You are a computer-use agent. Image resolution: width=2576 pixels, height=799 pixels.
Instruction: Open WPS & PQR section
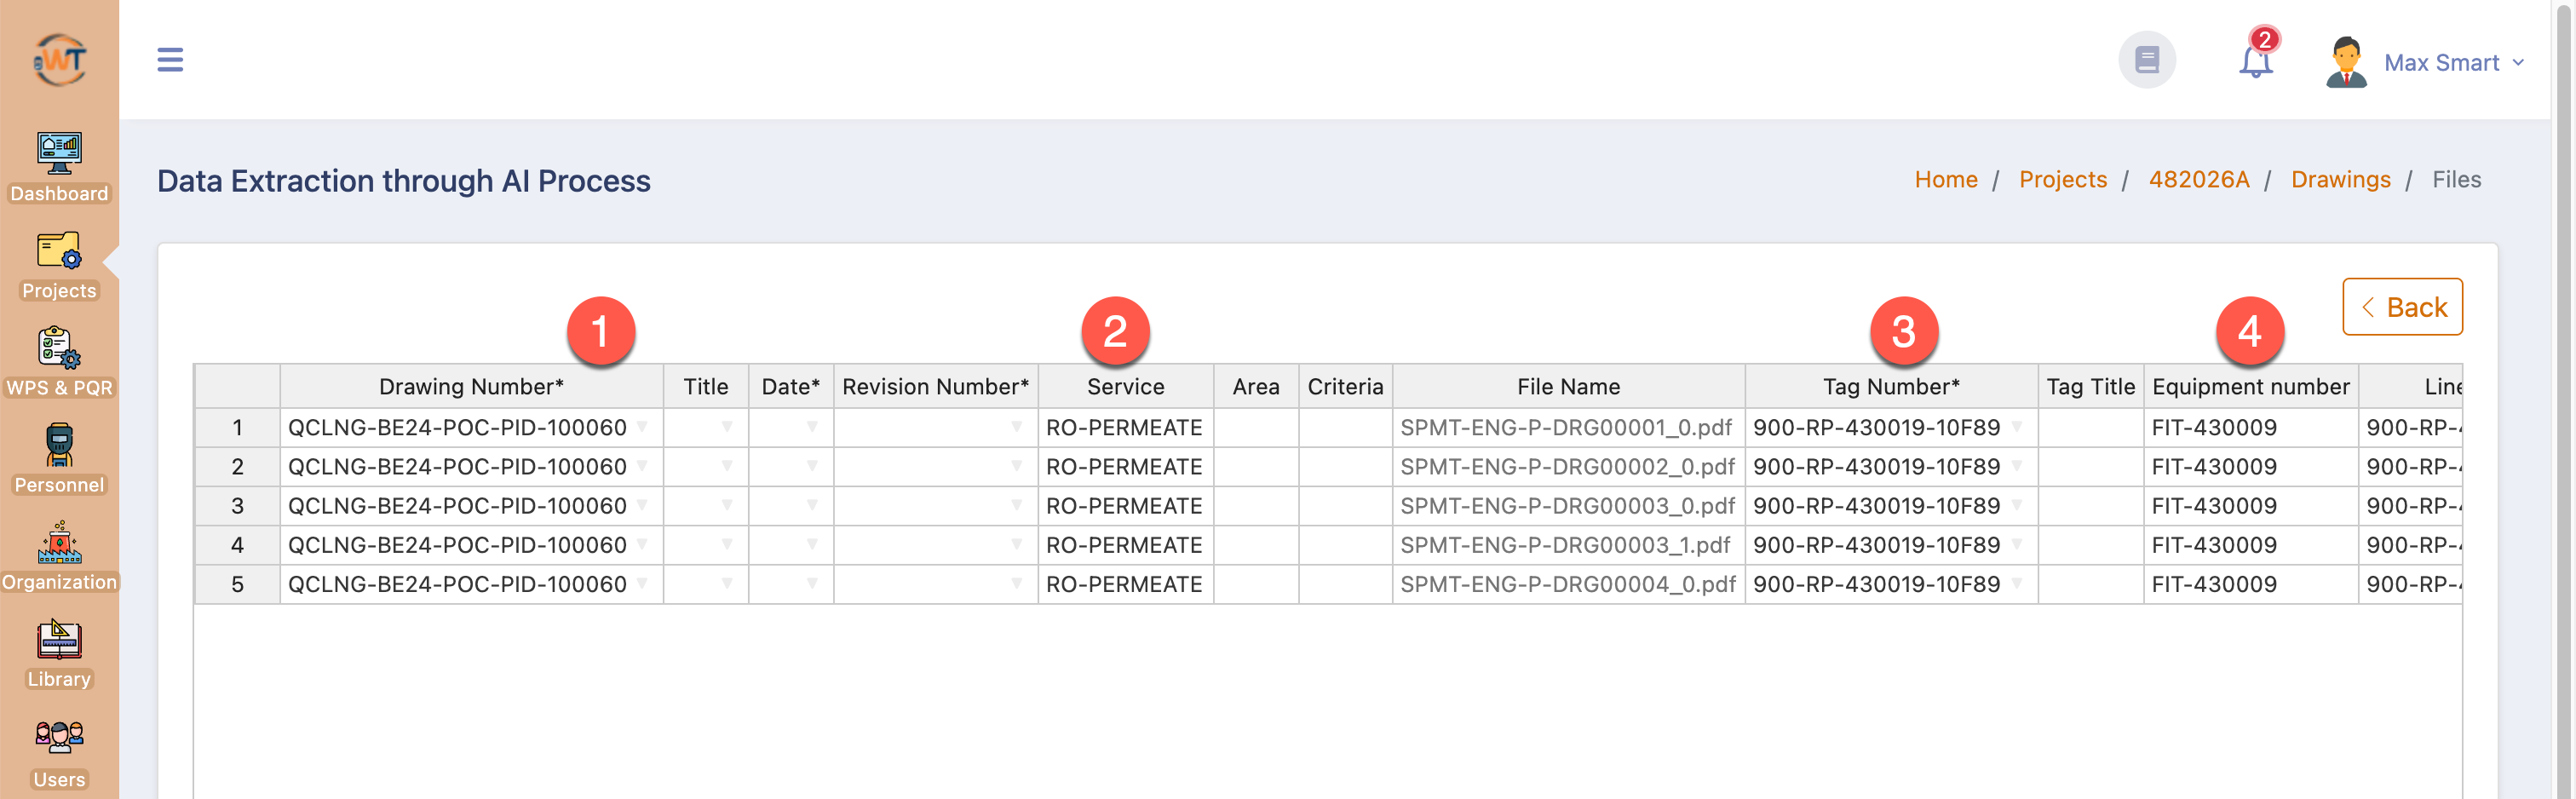(59, 362)
